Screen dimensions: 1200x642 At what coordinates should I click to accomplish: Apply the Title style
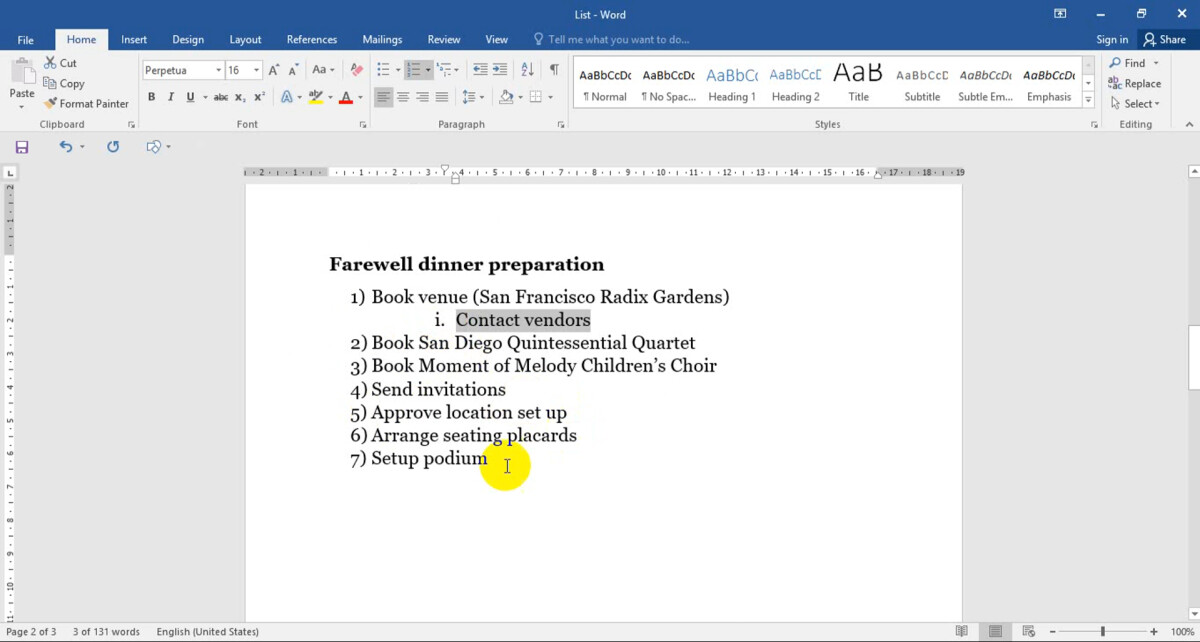click(859, 84)
